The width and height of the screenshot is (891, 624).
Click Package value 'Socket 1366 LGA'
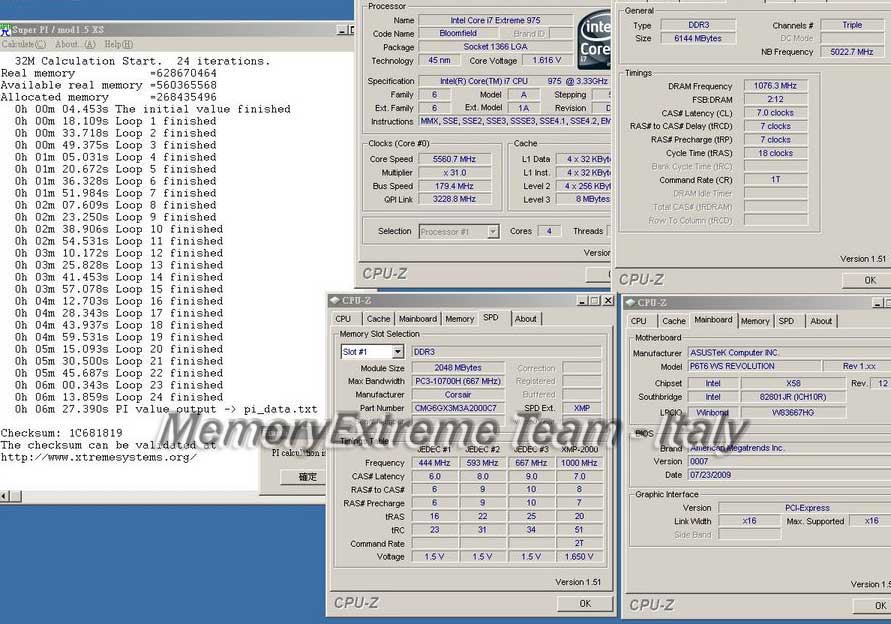click(x=496, y=47)
